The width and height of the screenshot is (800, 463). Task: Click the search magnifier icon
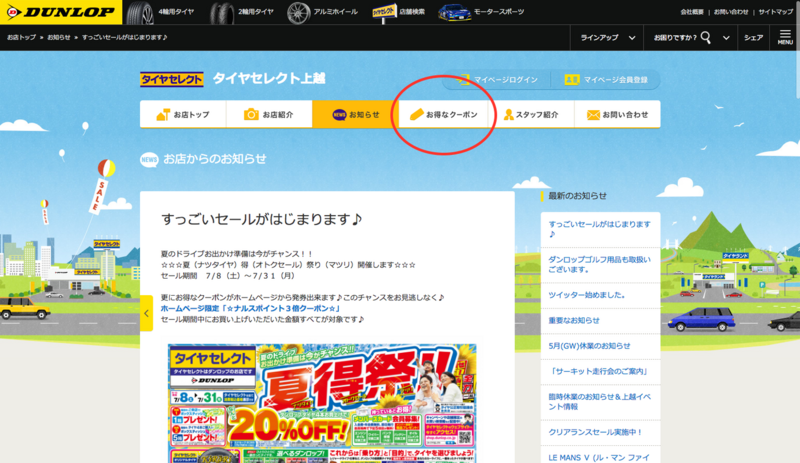tap(706, 37)
